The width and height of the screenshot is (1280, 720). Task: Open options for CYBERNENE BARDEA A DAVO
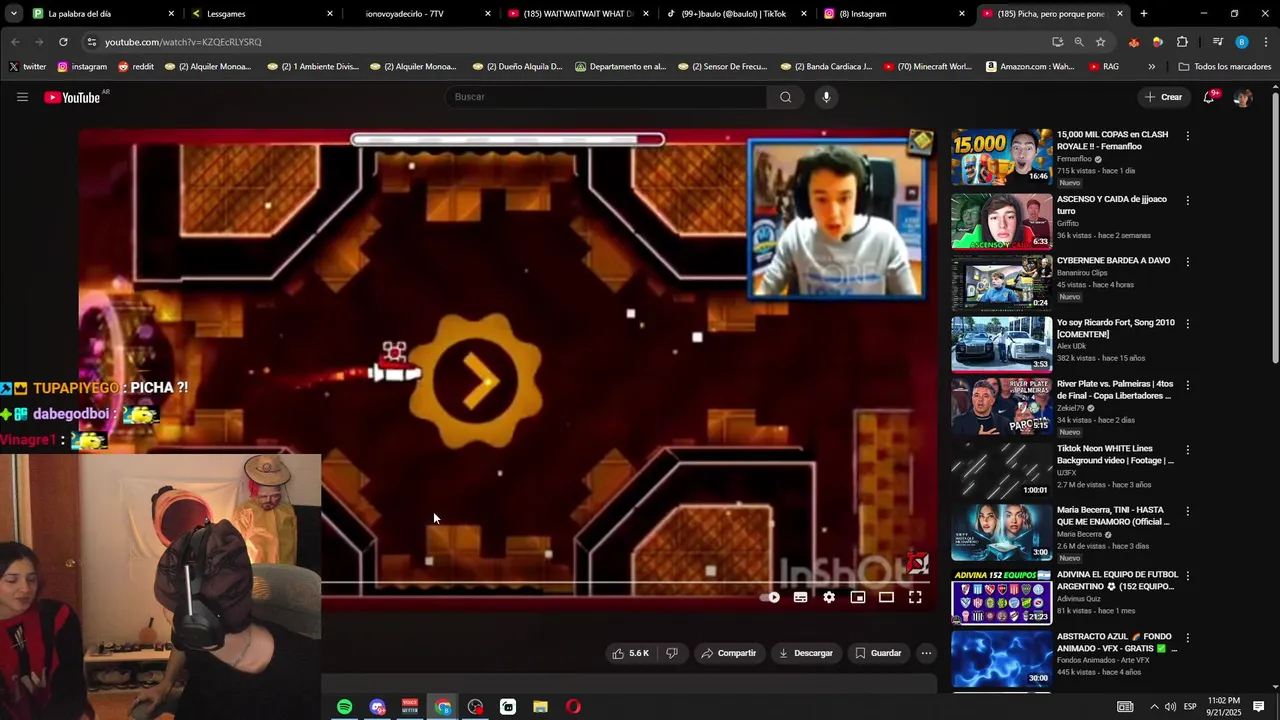pyautogui.click(x=1188, y=262)
